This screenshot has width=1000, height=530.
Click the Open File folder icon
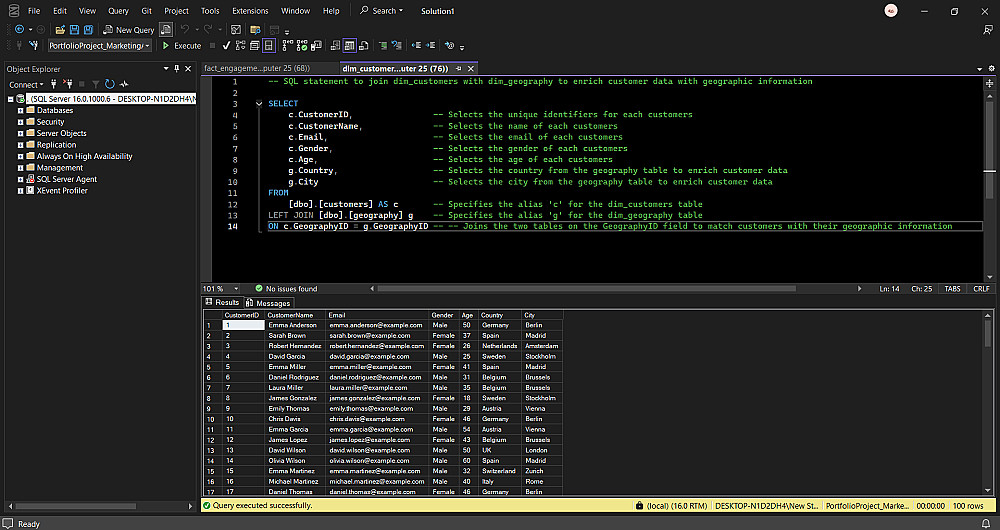[60, 30]
